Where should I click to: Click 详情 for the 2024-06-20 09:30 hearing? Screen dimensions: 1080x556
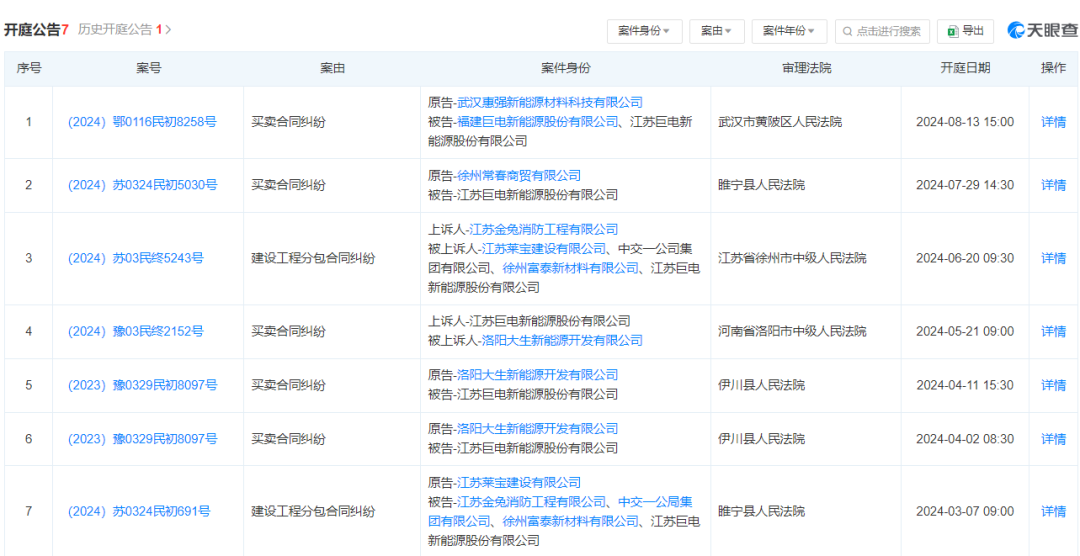pos(1053,258)
